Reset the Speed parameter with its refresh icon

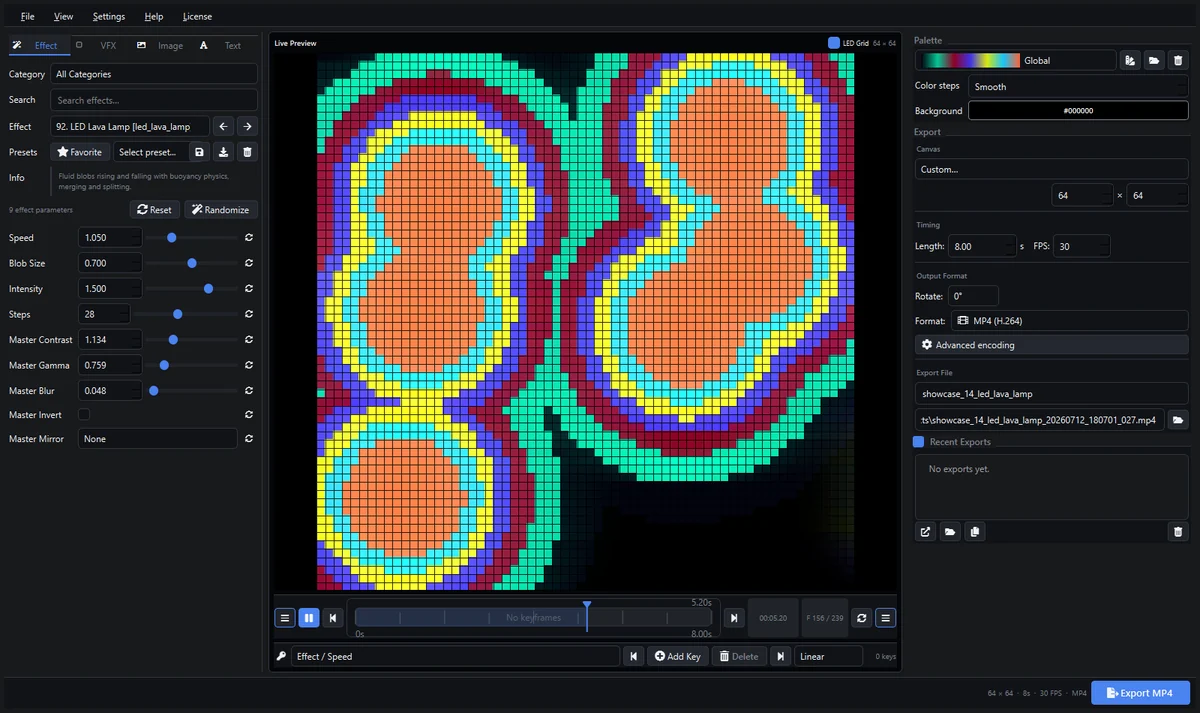pyautogui.click(x=248, y=238)
